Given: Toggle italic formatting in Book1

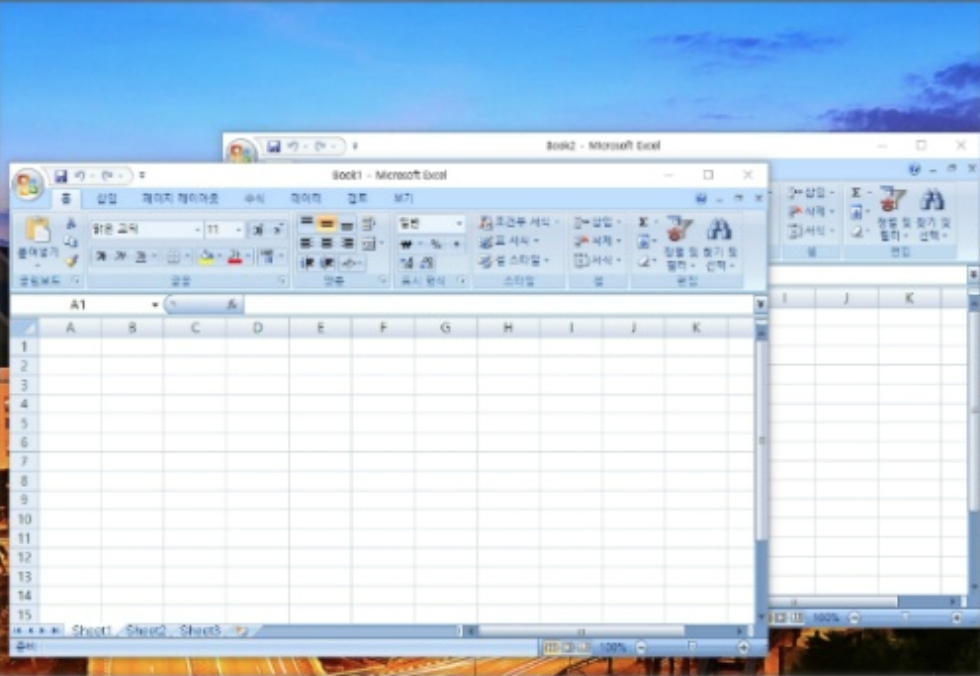Looking at the screenshot, I should click(x=120, y=257).
